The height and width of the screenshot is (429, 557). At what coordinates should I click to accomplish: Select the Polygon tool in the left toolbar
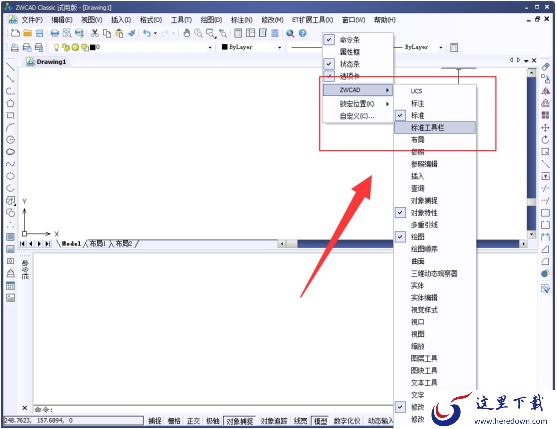[x=10, y=103]
